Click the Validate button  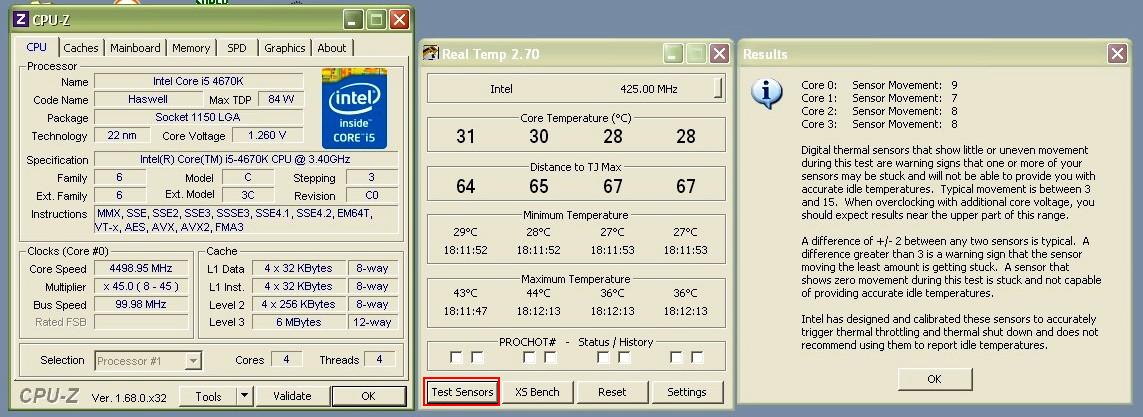(x=292, y=397)
